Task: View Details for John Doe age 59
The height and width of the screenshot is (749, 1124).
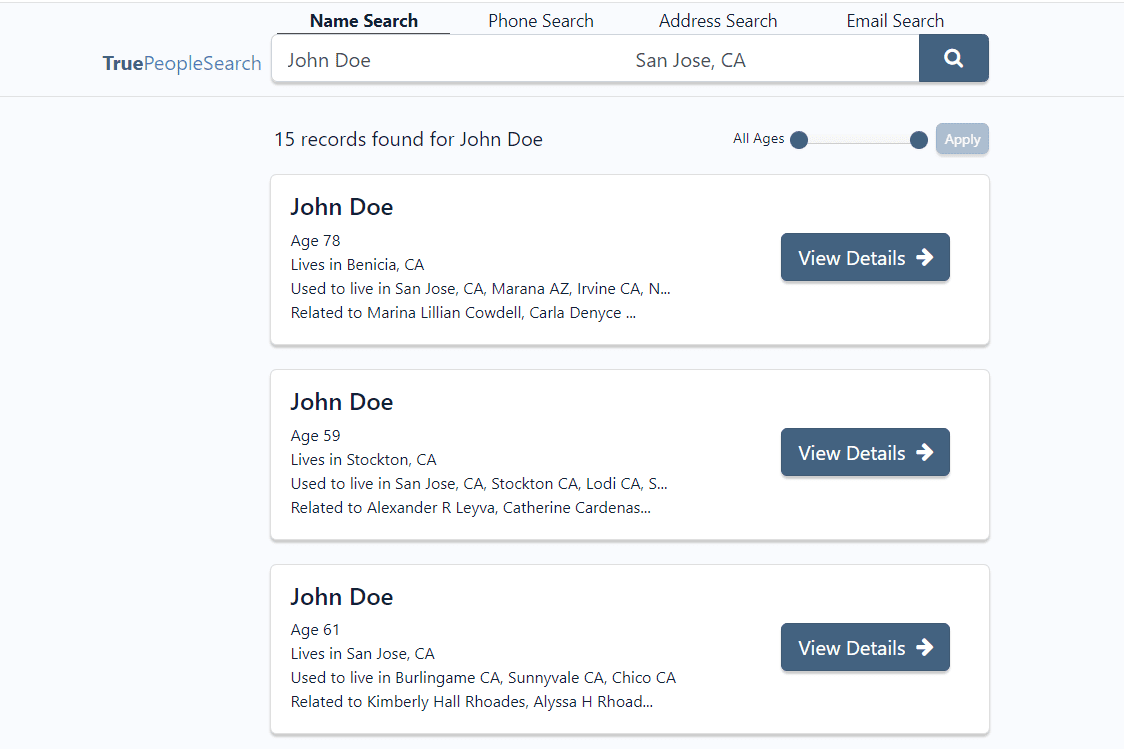Action: [865, 453]
